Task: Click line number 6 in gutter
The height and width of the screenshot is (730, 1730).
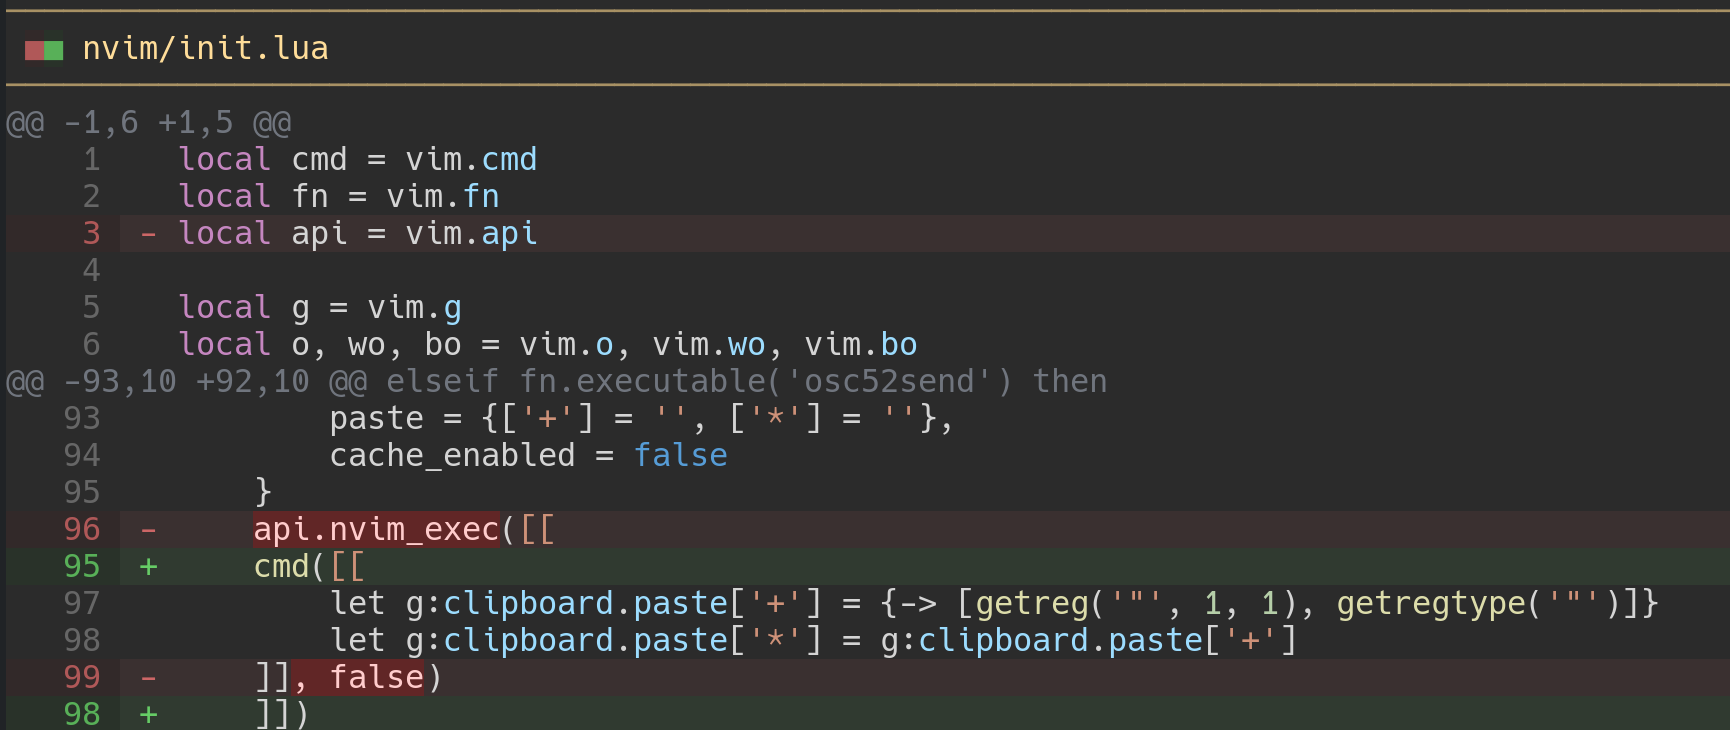Action: [91, 345]
